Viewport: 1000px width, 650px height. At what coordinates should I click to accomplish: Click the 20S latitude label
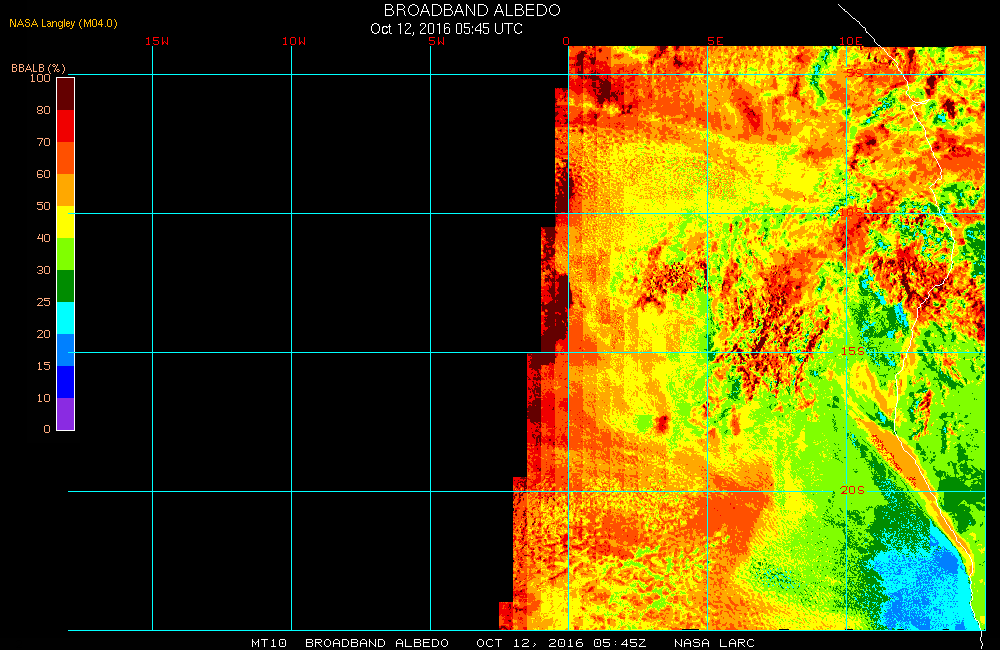(x=853, y=490)
